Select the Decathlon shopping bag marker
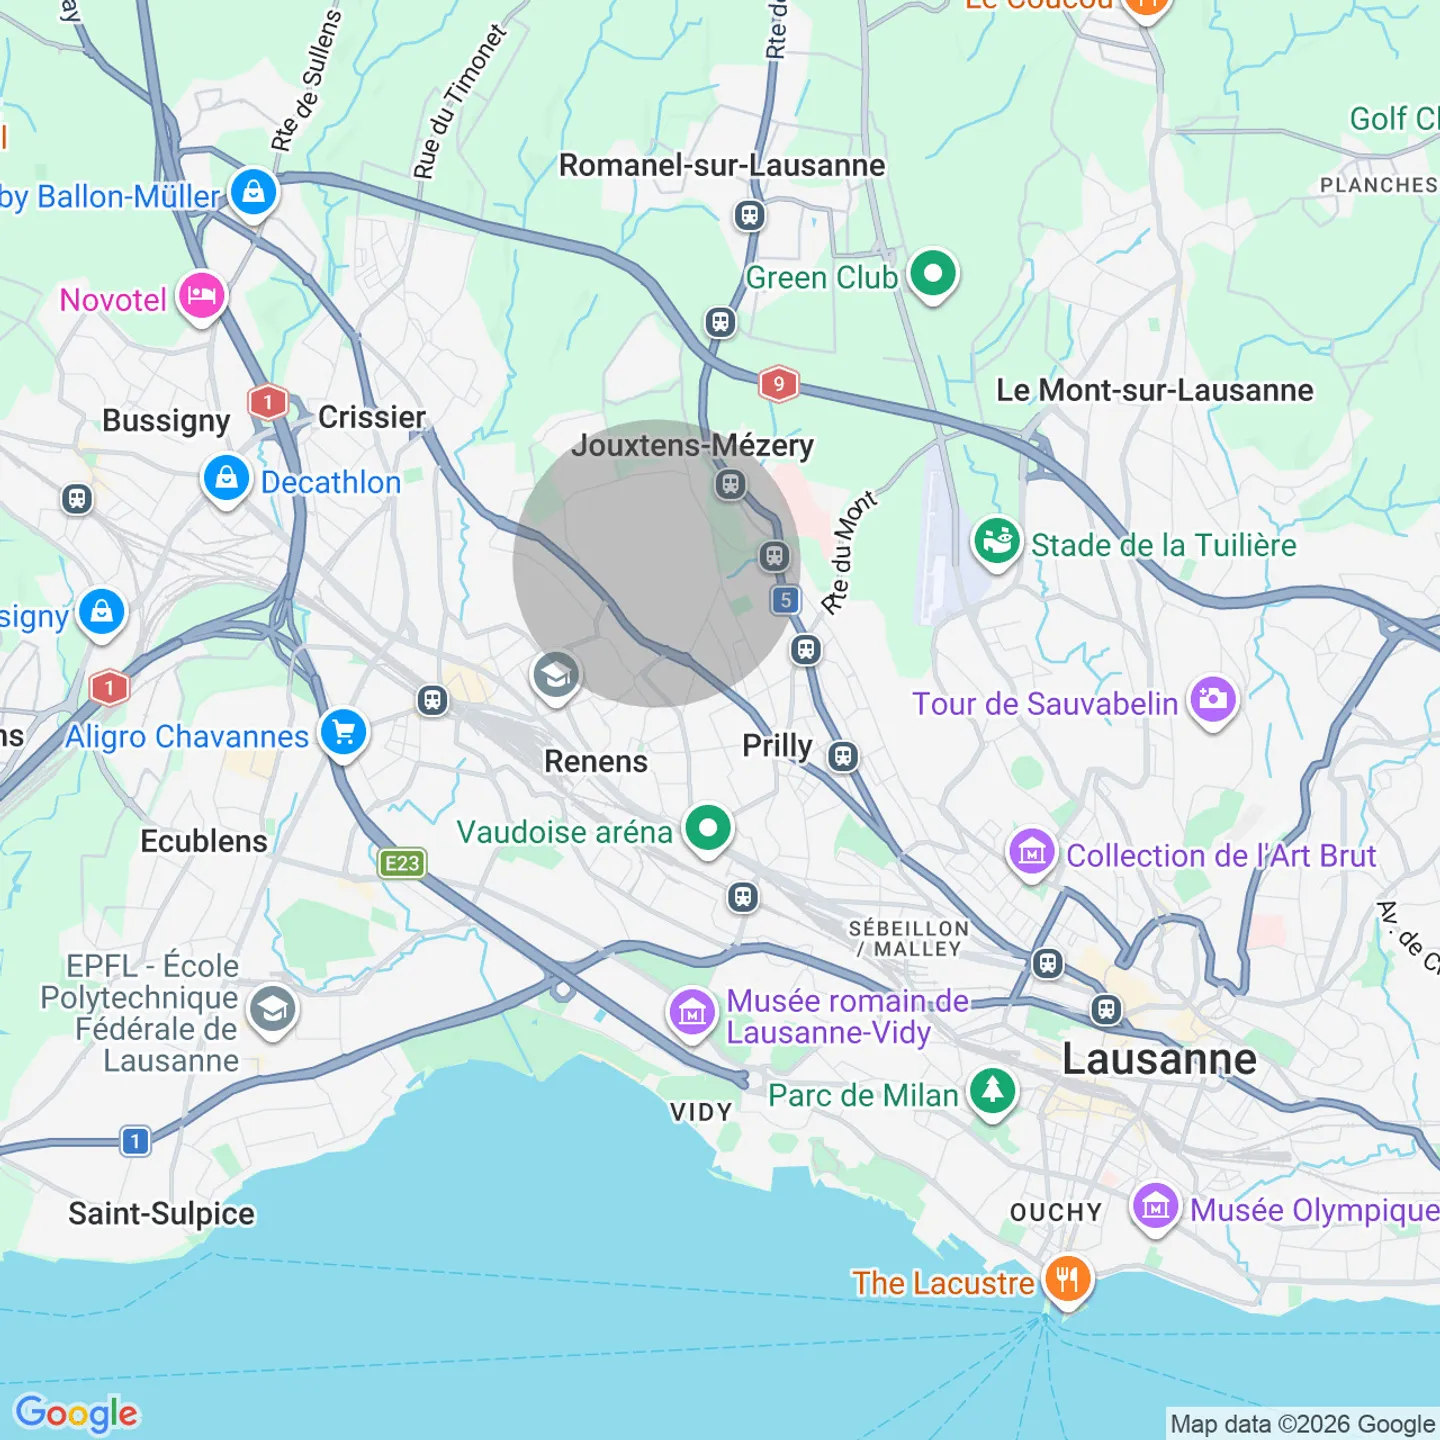Image resolution: width=1440 pixels, height=1440 pixels. coord(227,479)
